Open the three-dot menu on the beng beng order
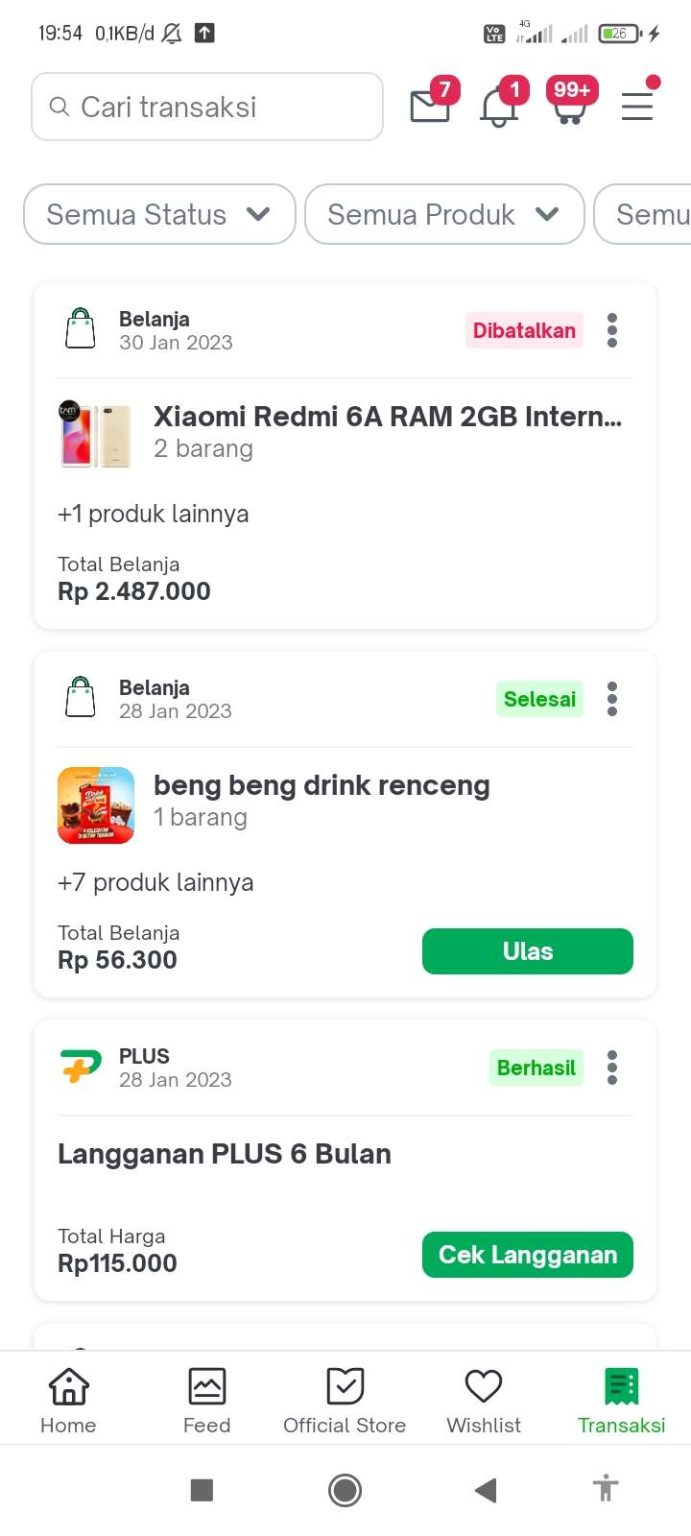Screen dimensions: 691x1536 pyautogui.click(x=611, y=699)
